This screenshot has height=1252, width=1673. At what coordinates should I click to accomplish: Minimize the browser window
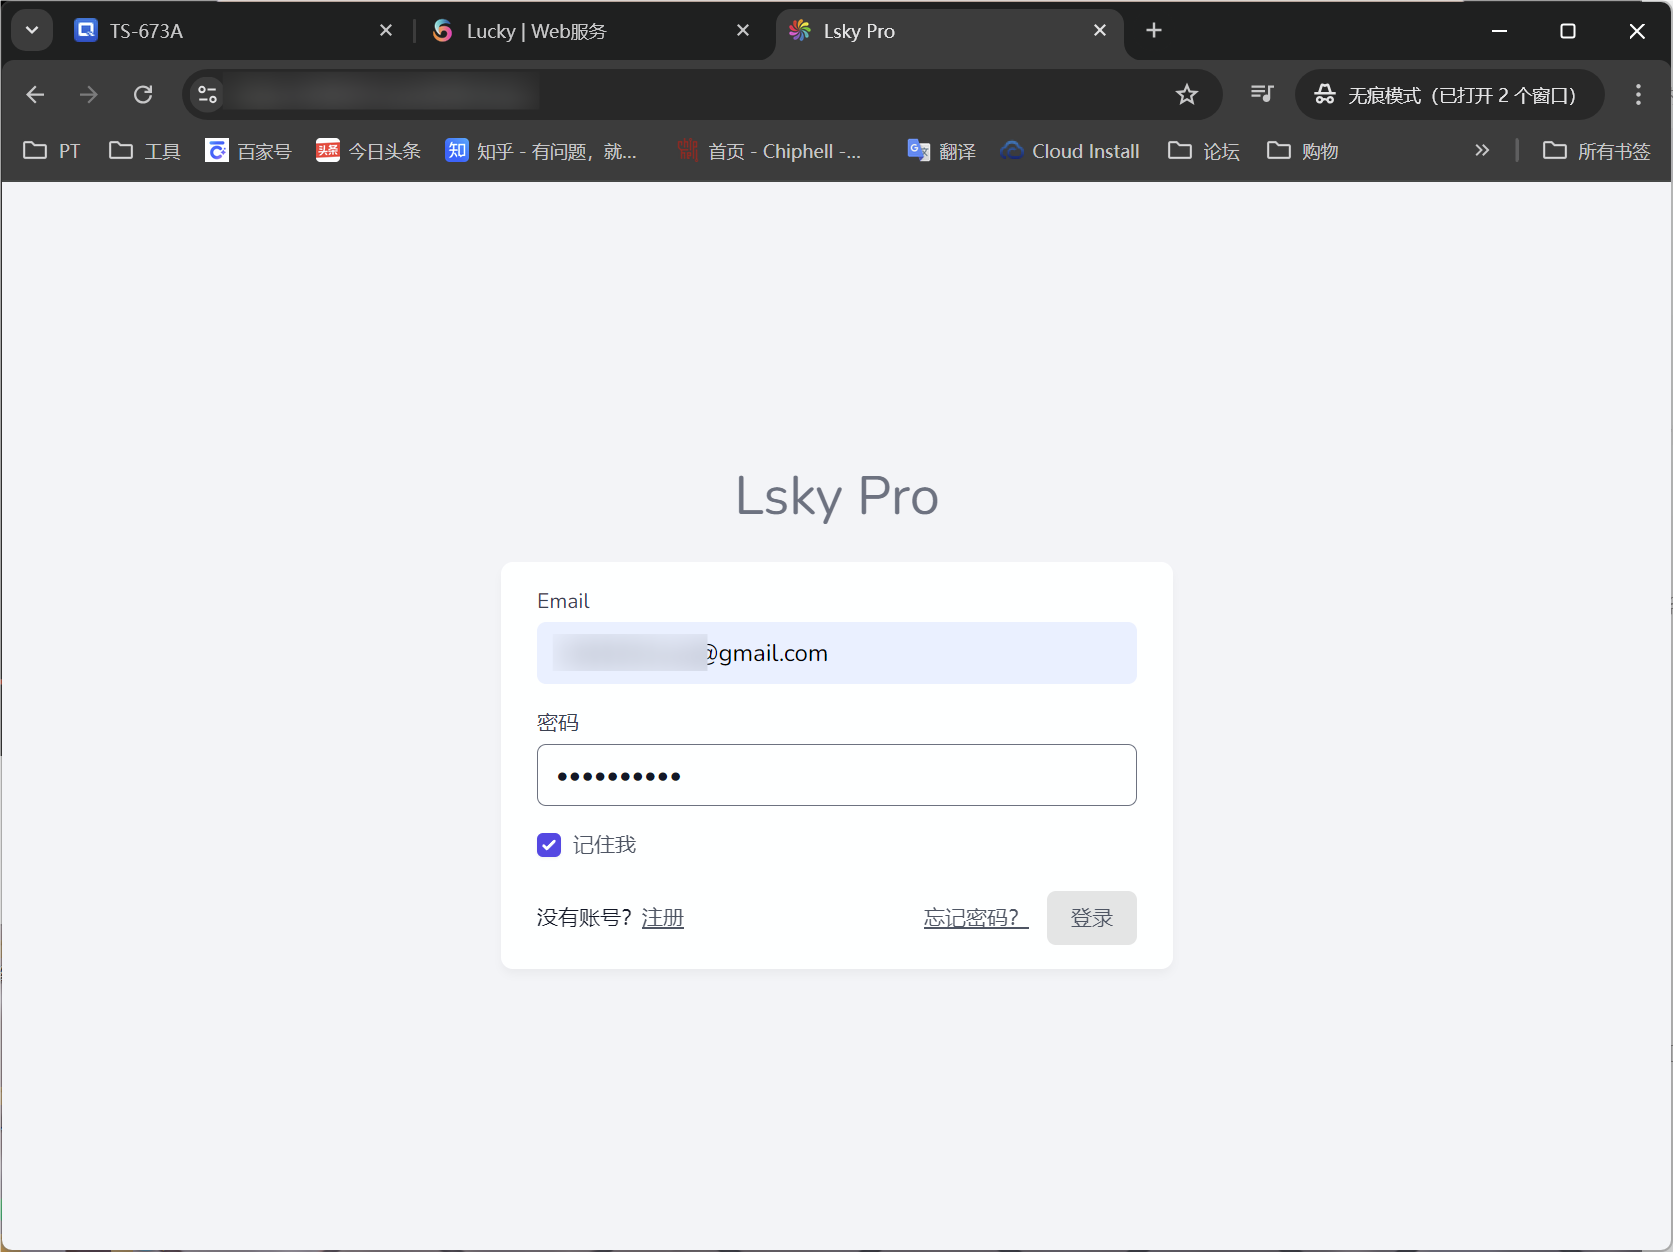(x=1499, y=31)
